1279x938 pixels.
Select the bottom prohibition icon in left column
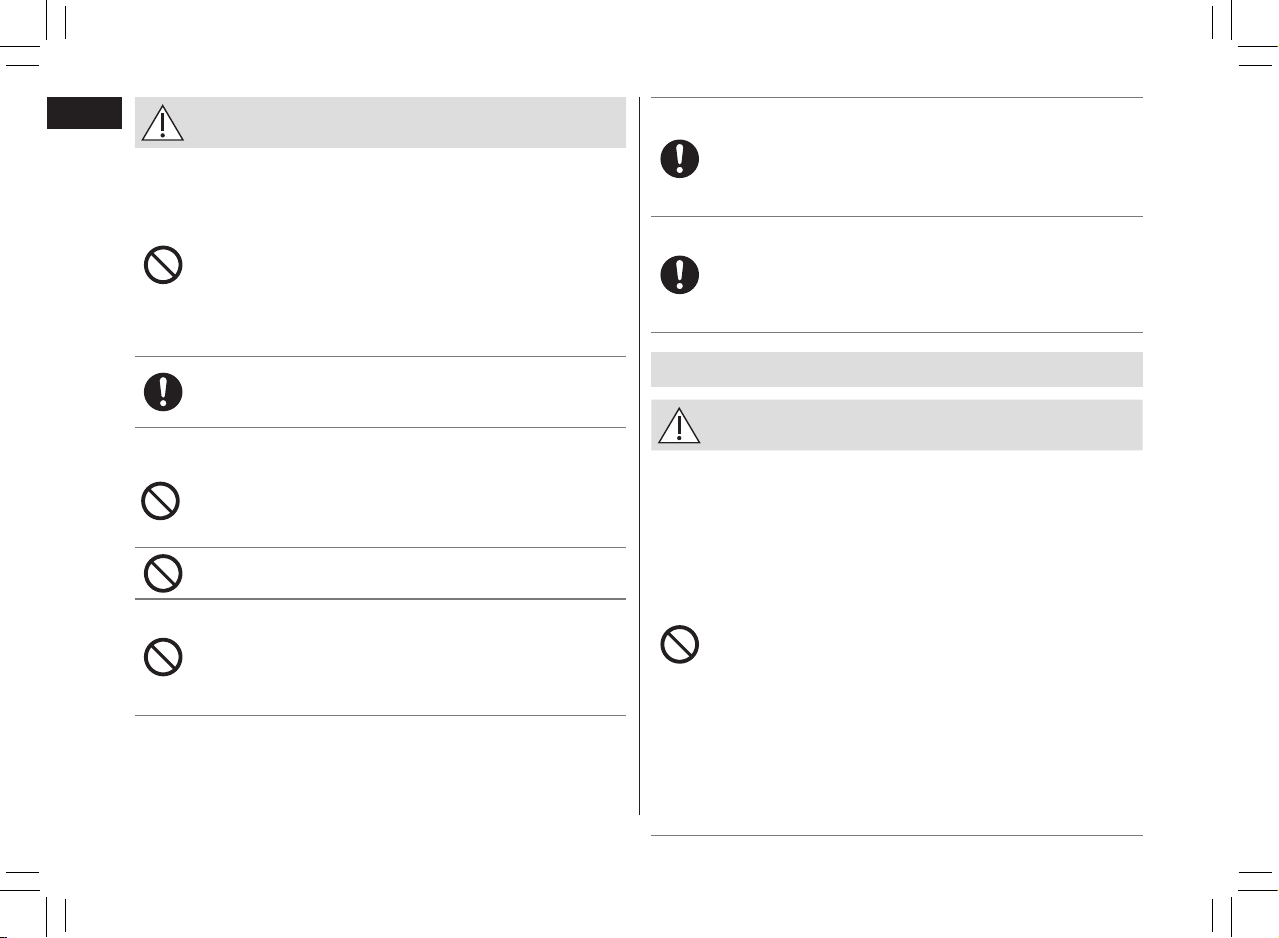tap(162, 657)
